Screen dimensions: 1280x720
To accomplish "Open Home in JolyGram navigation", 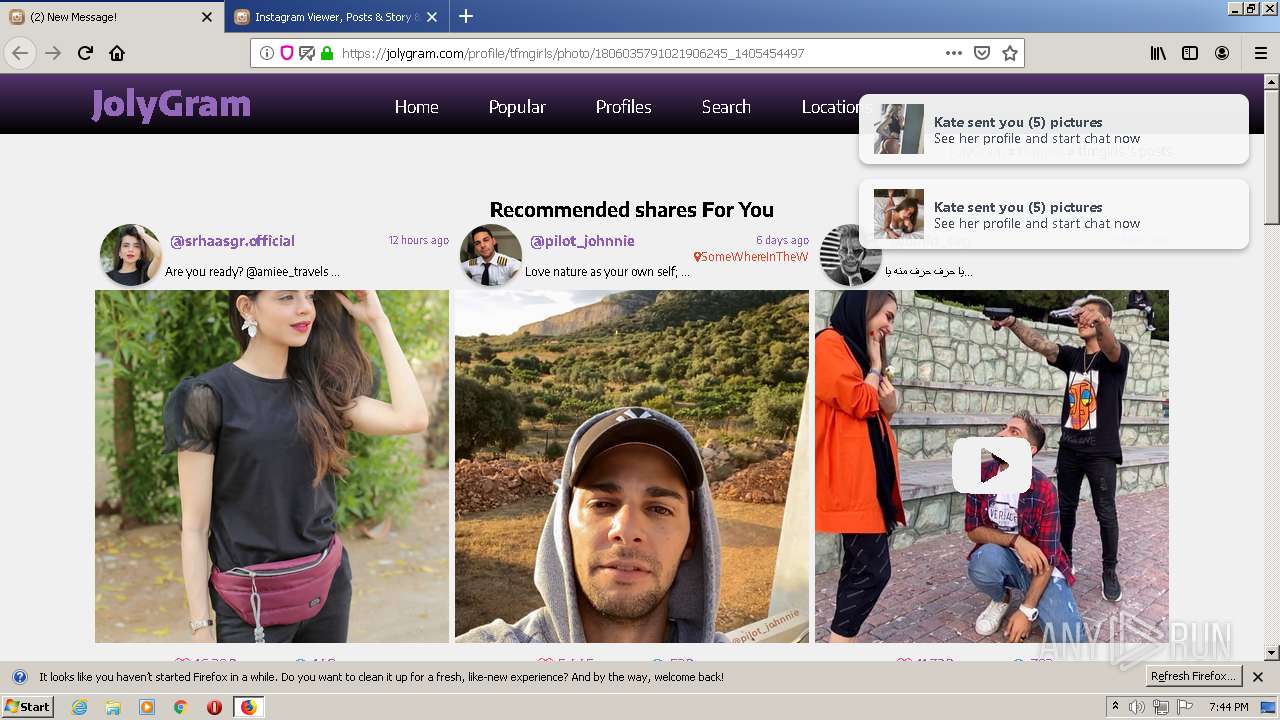I will pos(416,107).
